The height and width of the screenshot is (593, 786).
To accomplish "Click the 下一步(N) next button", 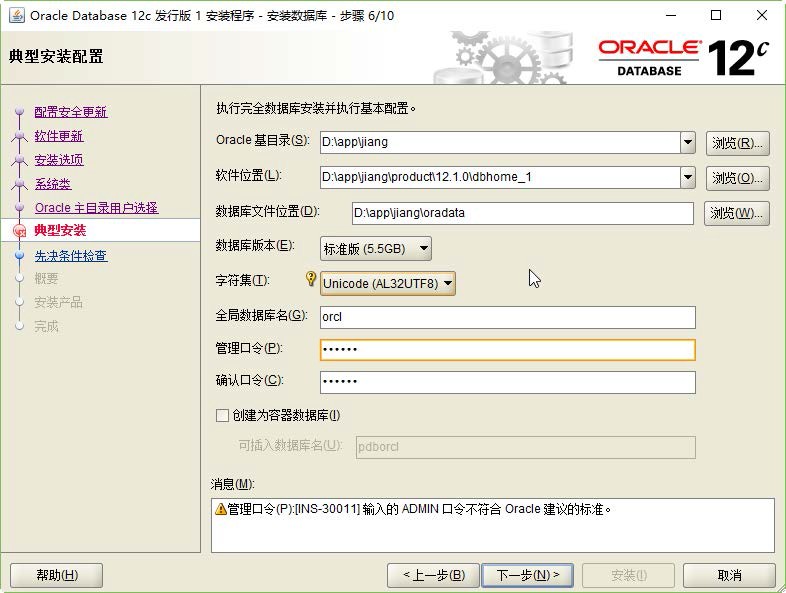I will pos(527,575).
